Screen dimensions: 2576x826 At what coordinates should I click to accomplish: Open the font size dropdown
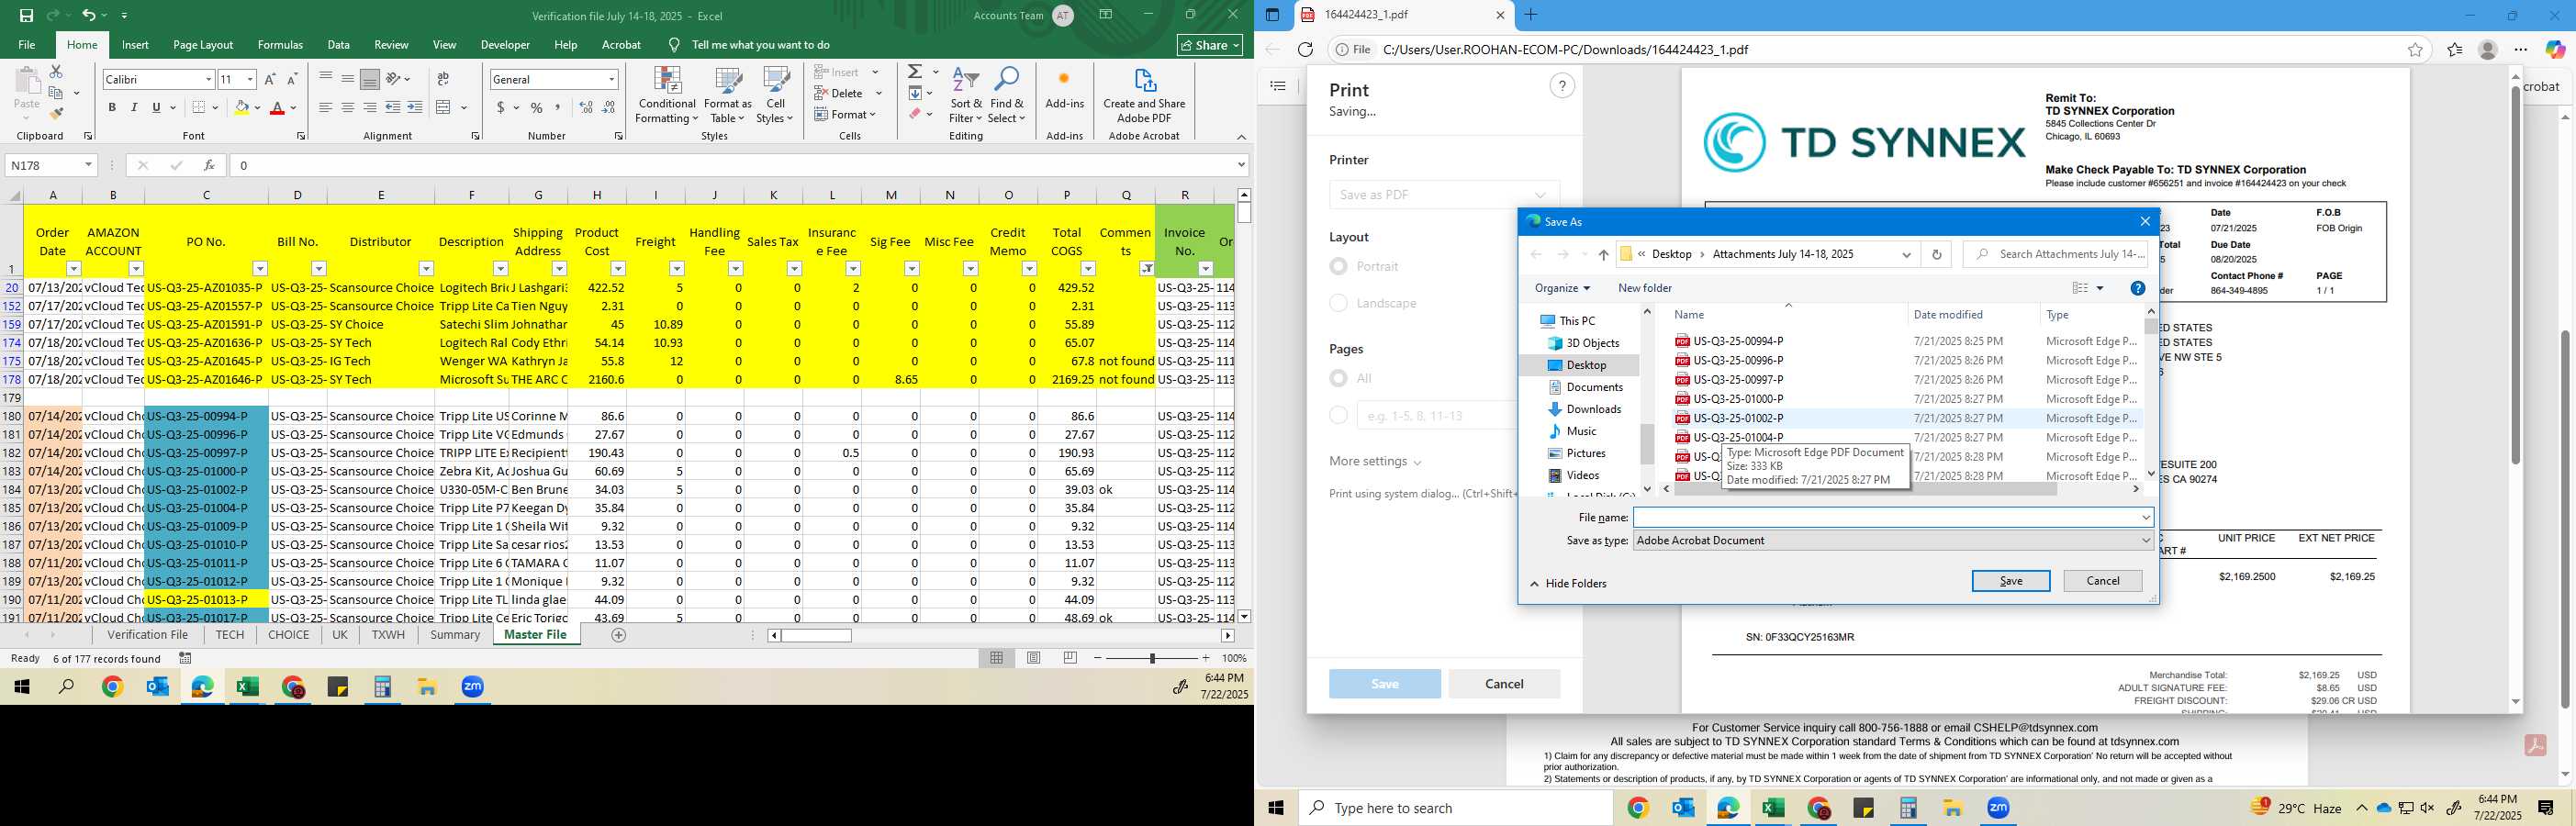[x=250, y=79]
